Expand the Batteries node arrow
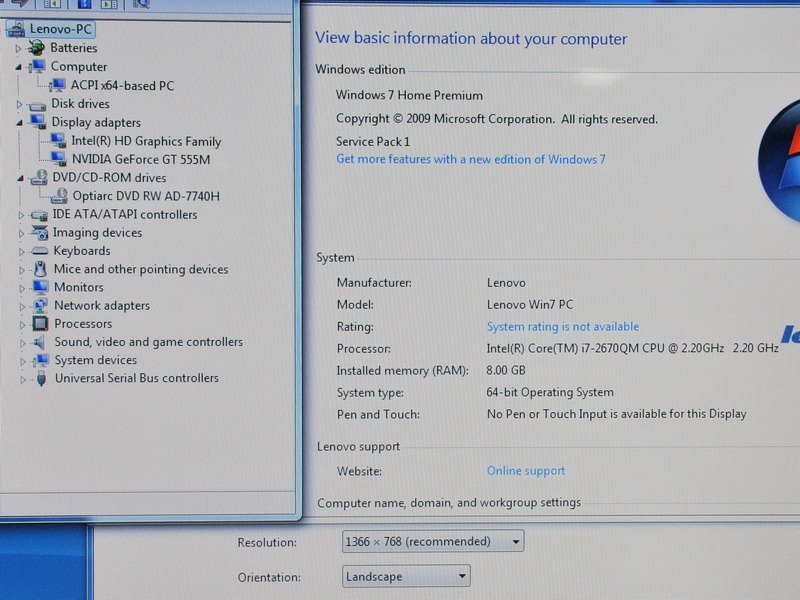 tap(18, 48)
